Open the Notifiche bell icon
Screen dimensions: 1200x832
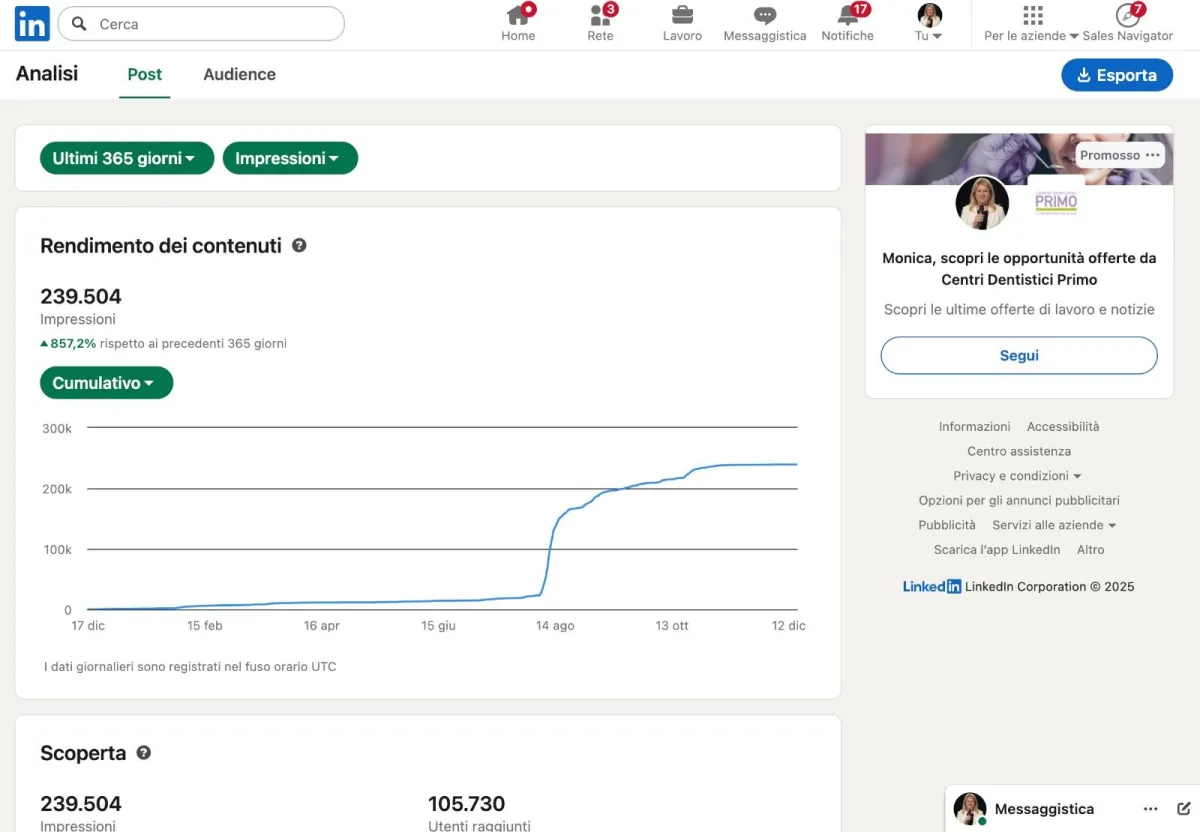point(848,16)
